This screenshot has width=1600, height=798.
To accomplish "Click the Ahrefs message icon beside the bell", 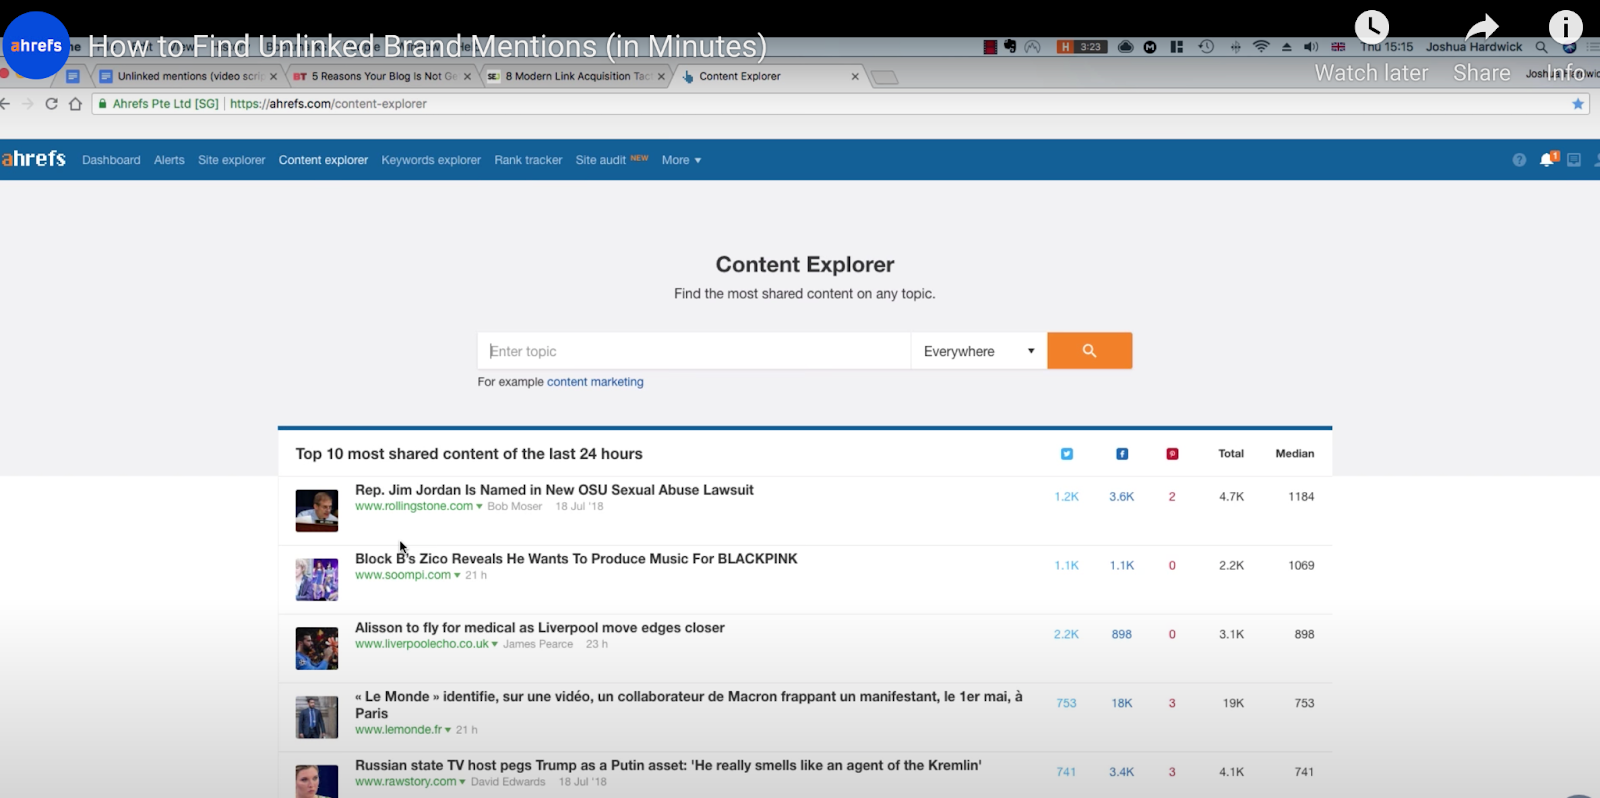I will (1574, 160).
